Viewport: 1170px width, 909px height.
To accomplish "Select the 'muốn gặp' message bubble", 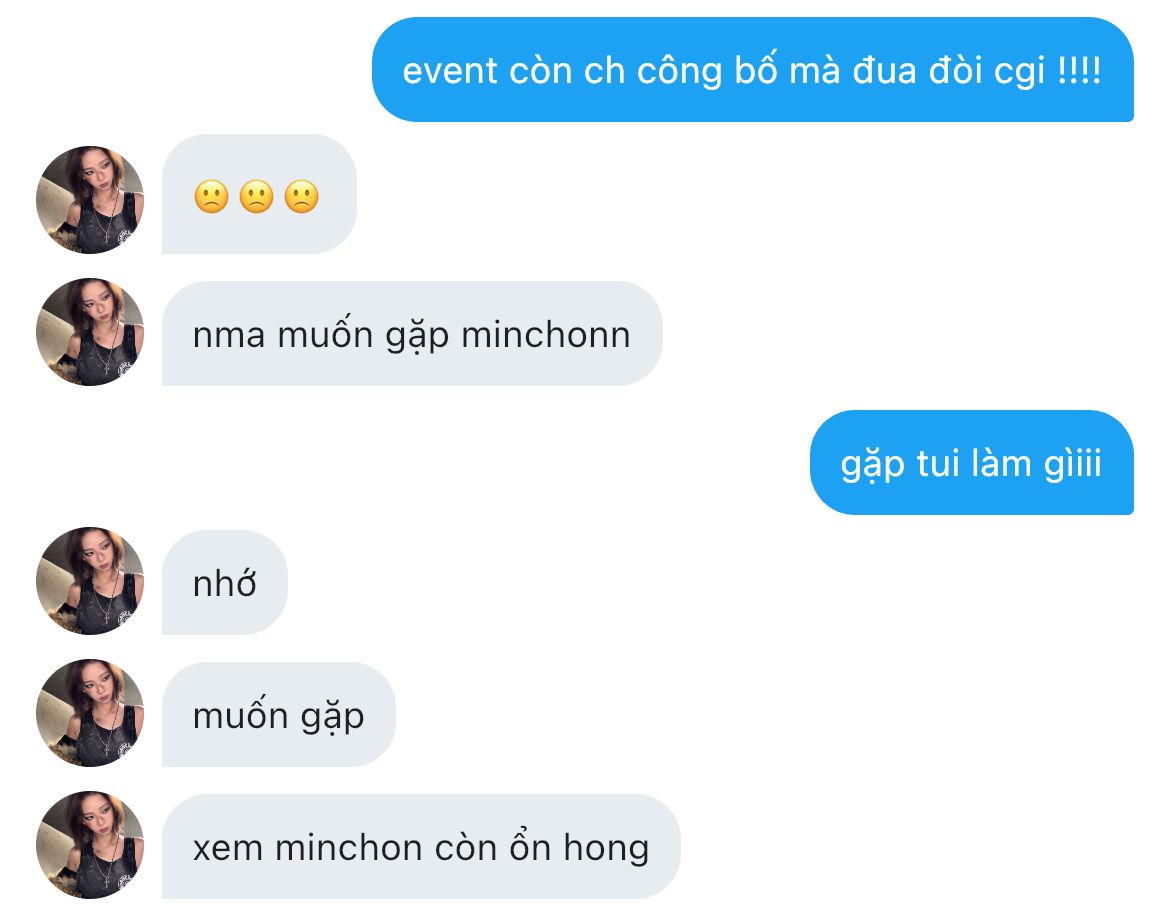I will 278,714.
